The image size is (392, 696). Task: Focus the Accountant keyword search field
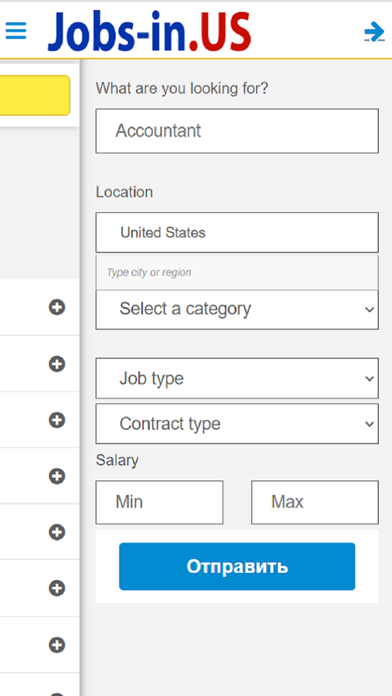coord(237,131)
